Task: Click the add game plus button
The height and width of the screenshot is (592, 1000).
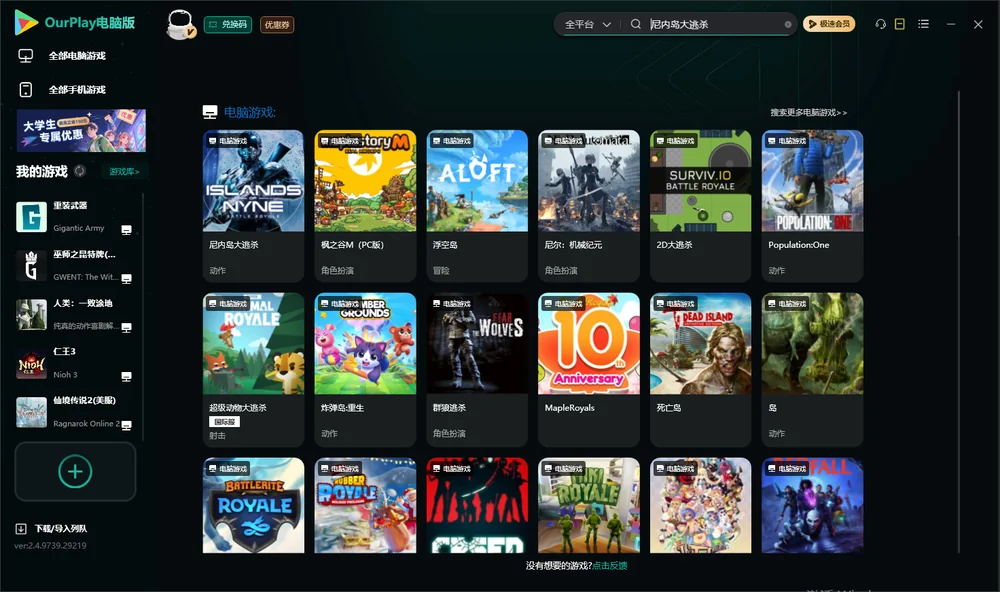Action: coord(75,471)
